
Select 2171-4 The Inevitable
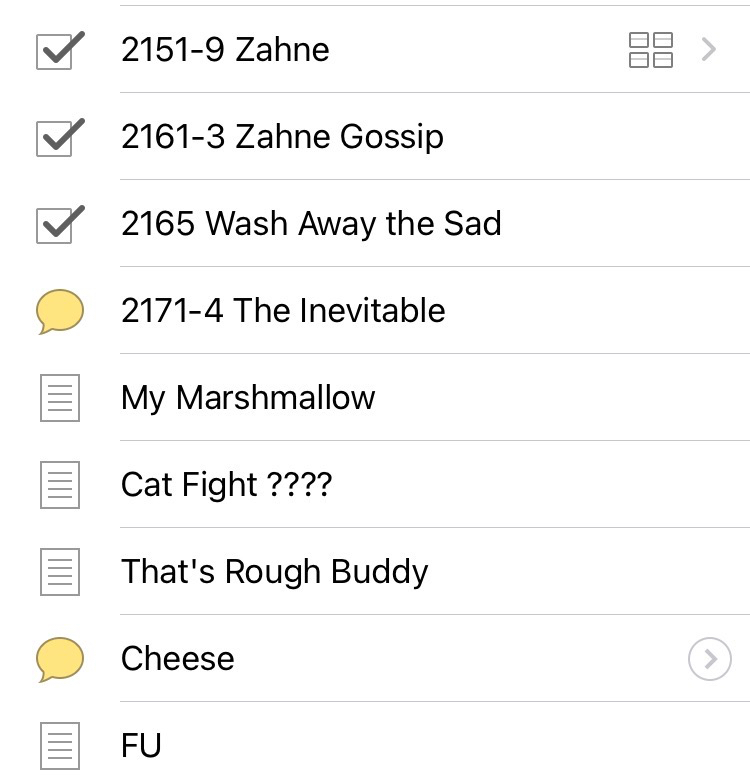283,311
